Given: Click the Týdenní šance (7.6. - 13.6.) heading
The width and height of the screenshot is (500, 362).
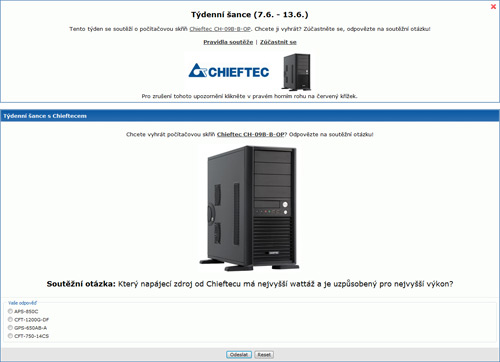Looking at the screenshot, I should coord(250,15).
